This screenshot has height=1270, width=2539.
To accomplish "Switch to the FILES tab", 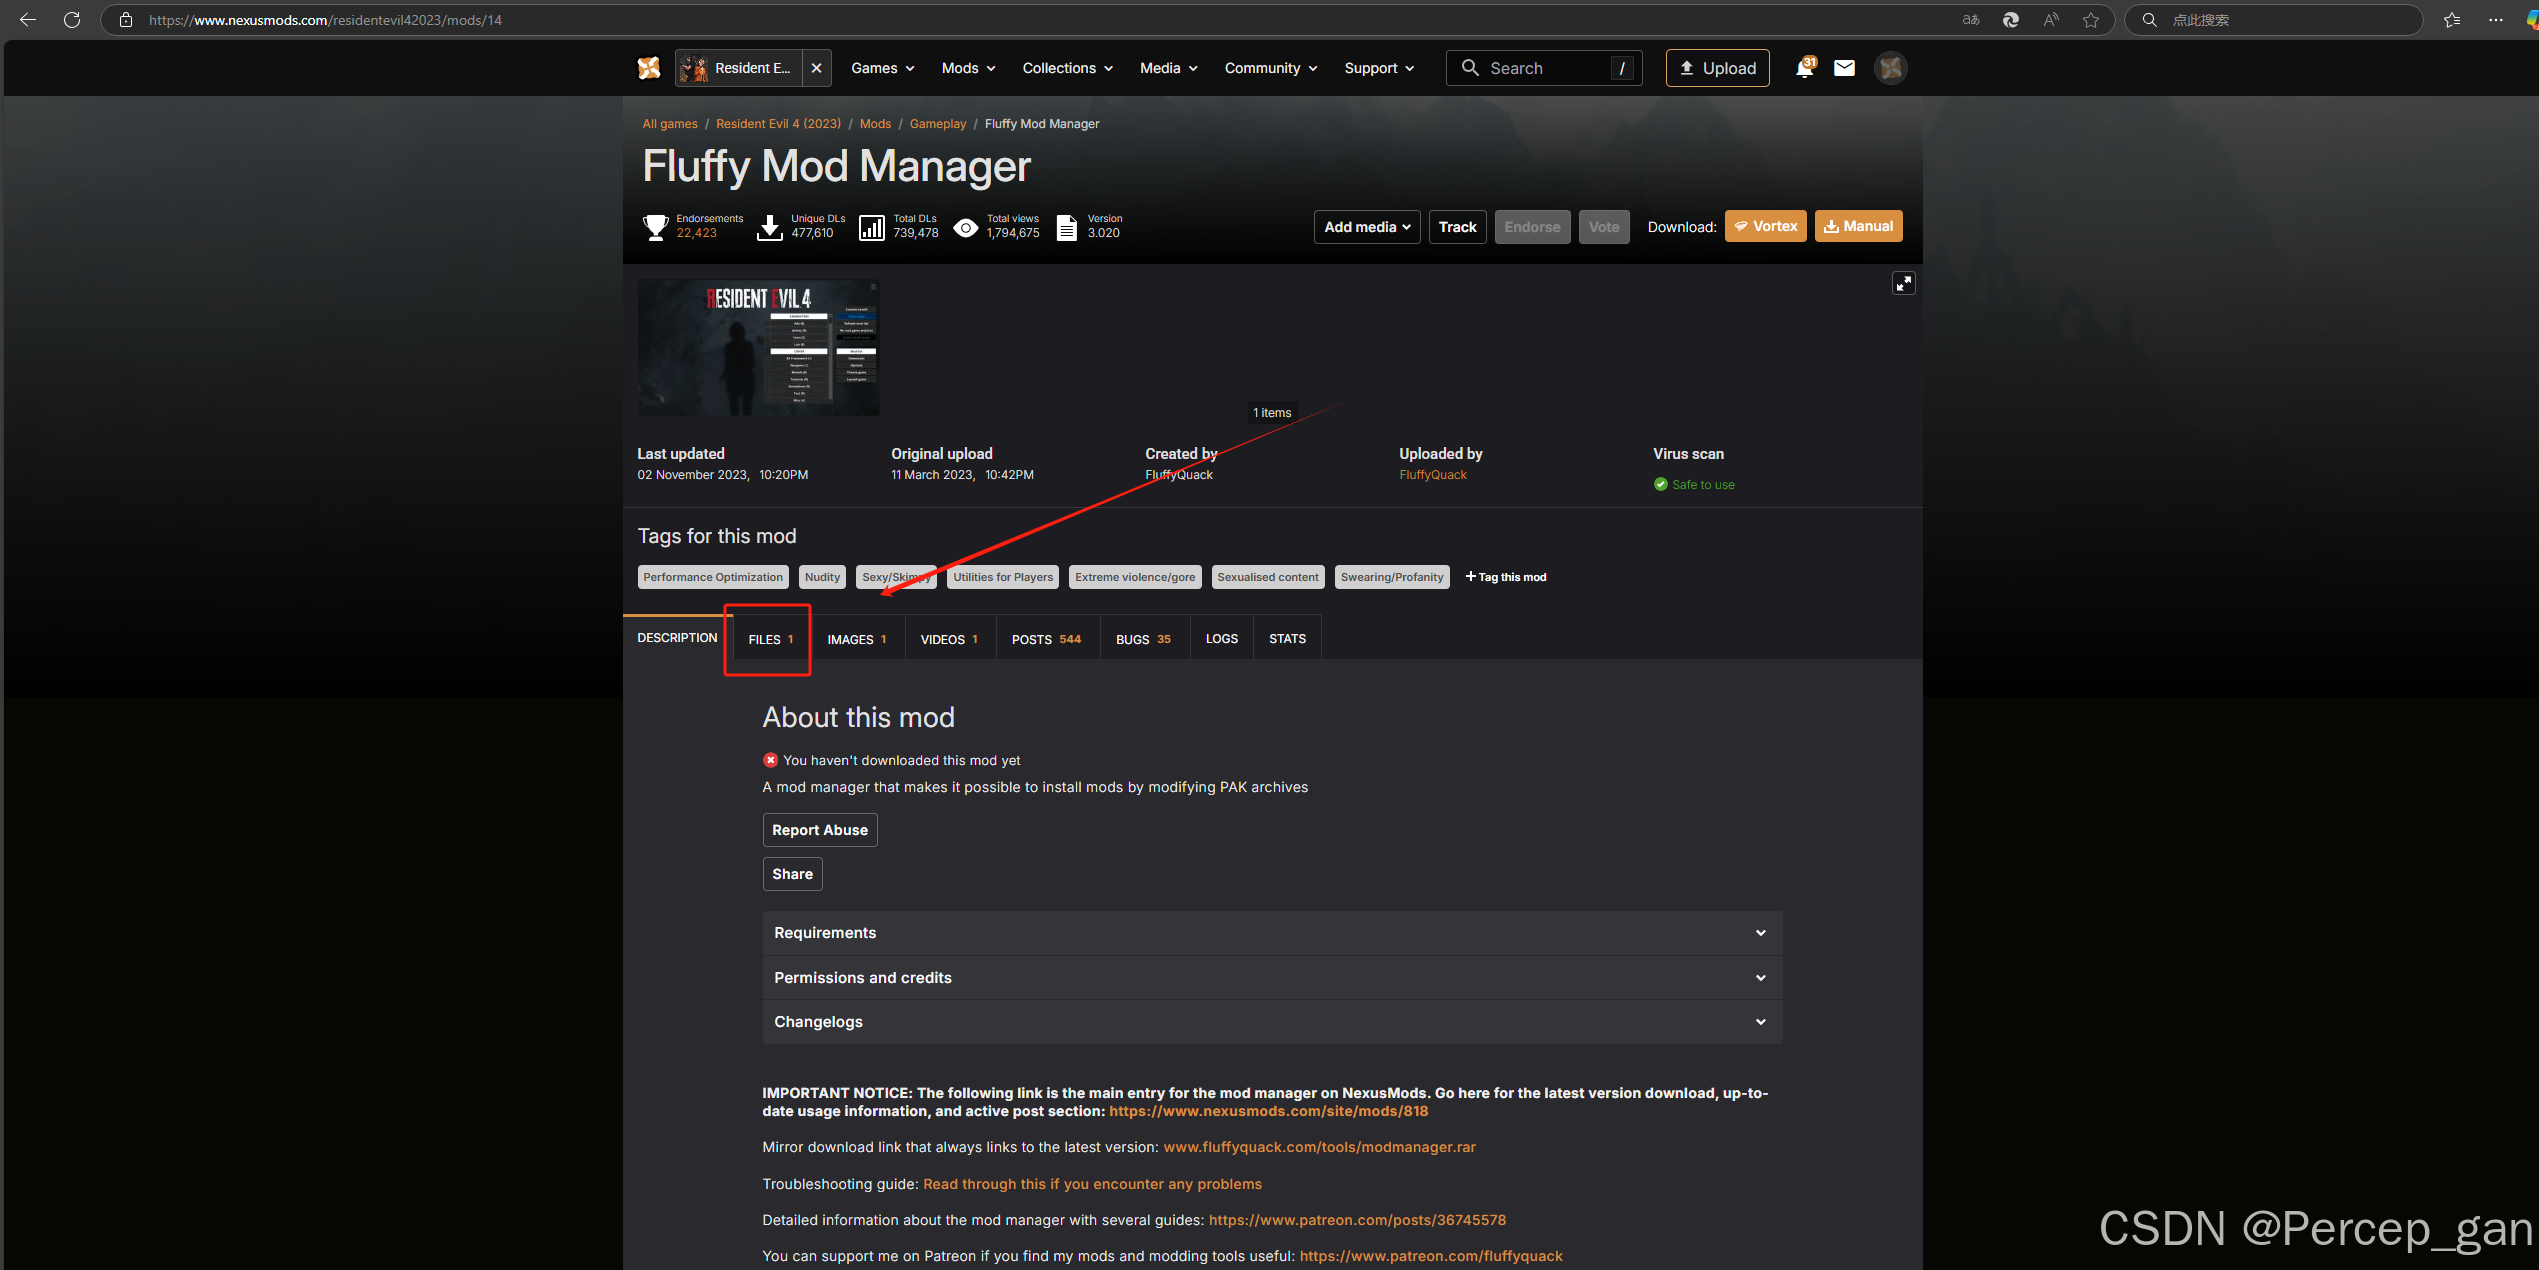I will click(x=769, y=640).
